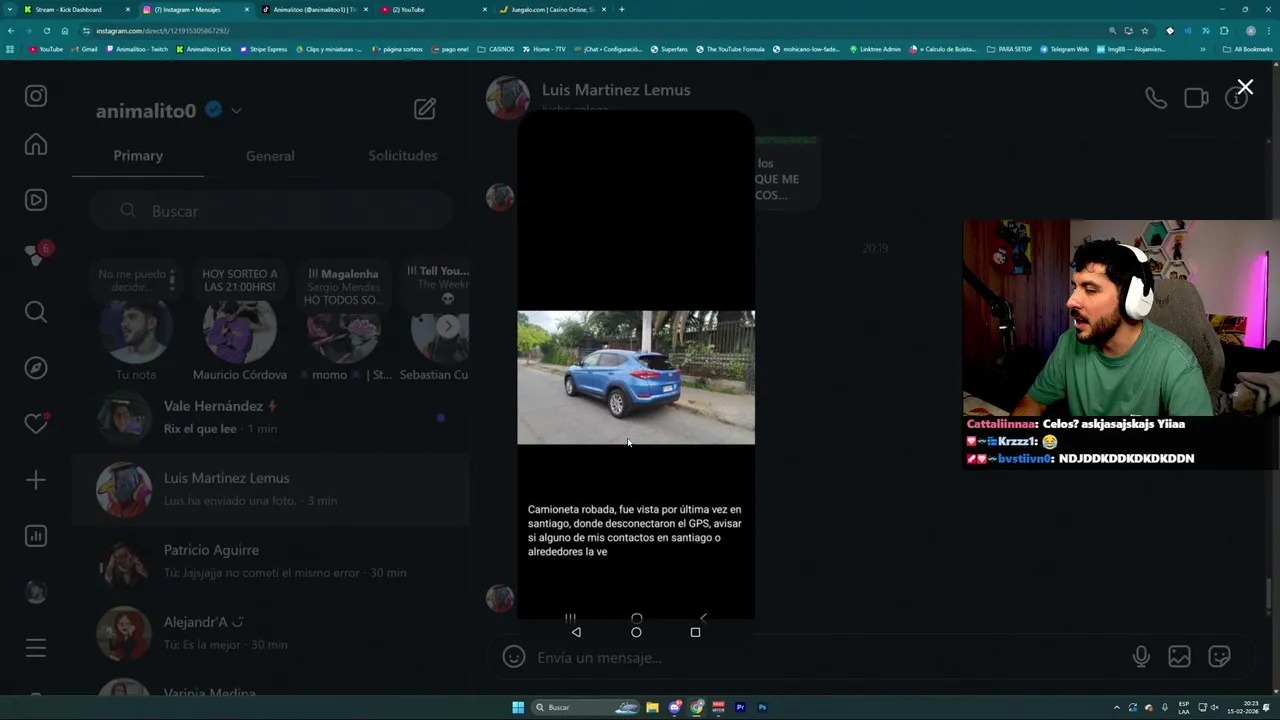The image size is (1280, 720).
Task: Open the profile avatar in sidebar
Action: pos(36,592)
